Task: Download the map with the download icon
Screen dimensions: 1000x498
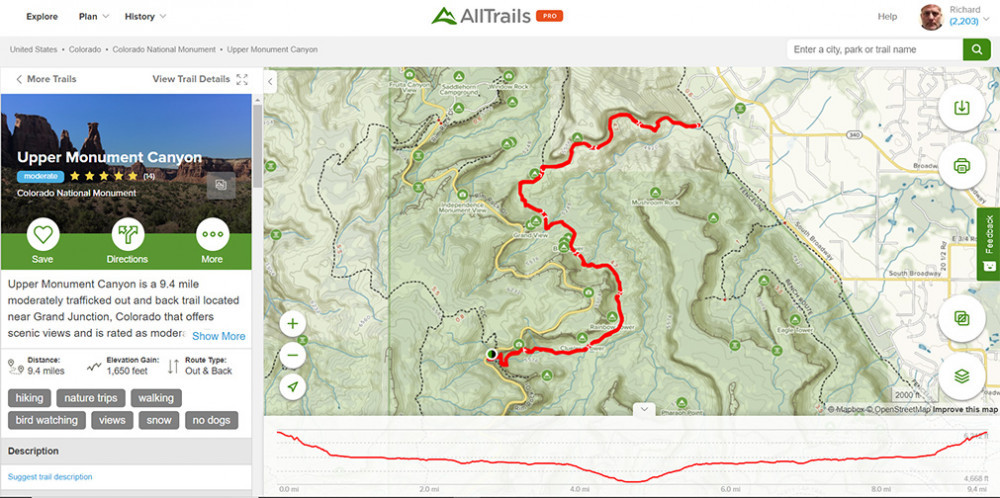Action: coord(961,108)
